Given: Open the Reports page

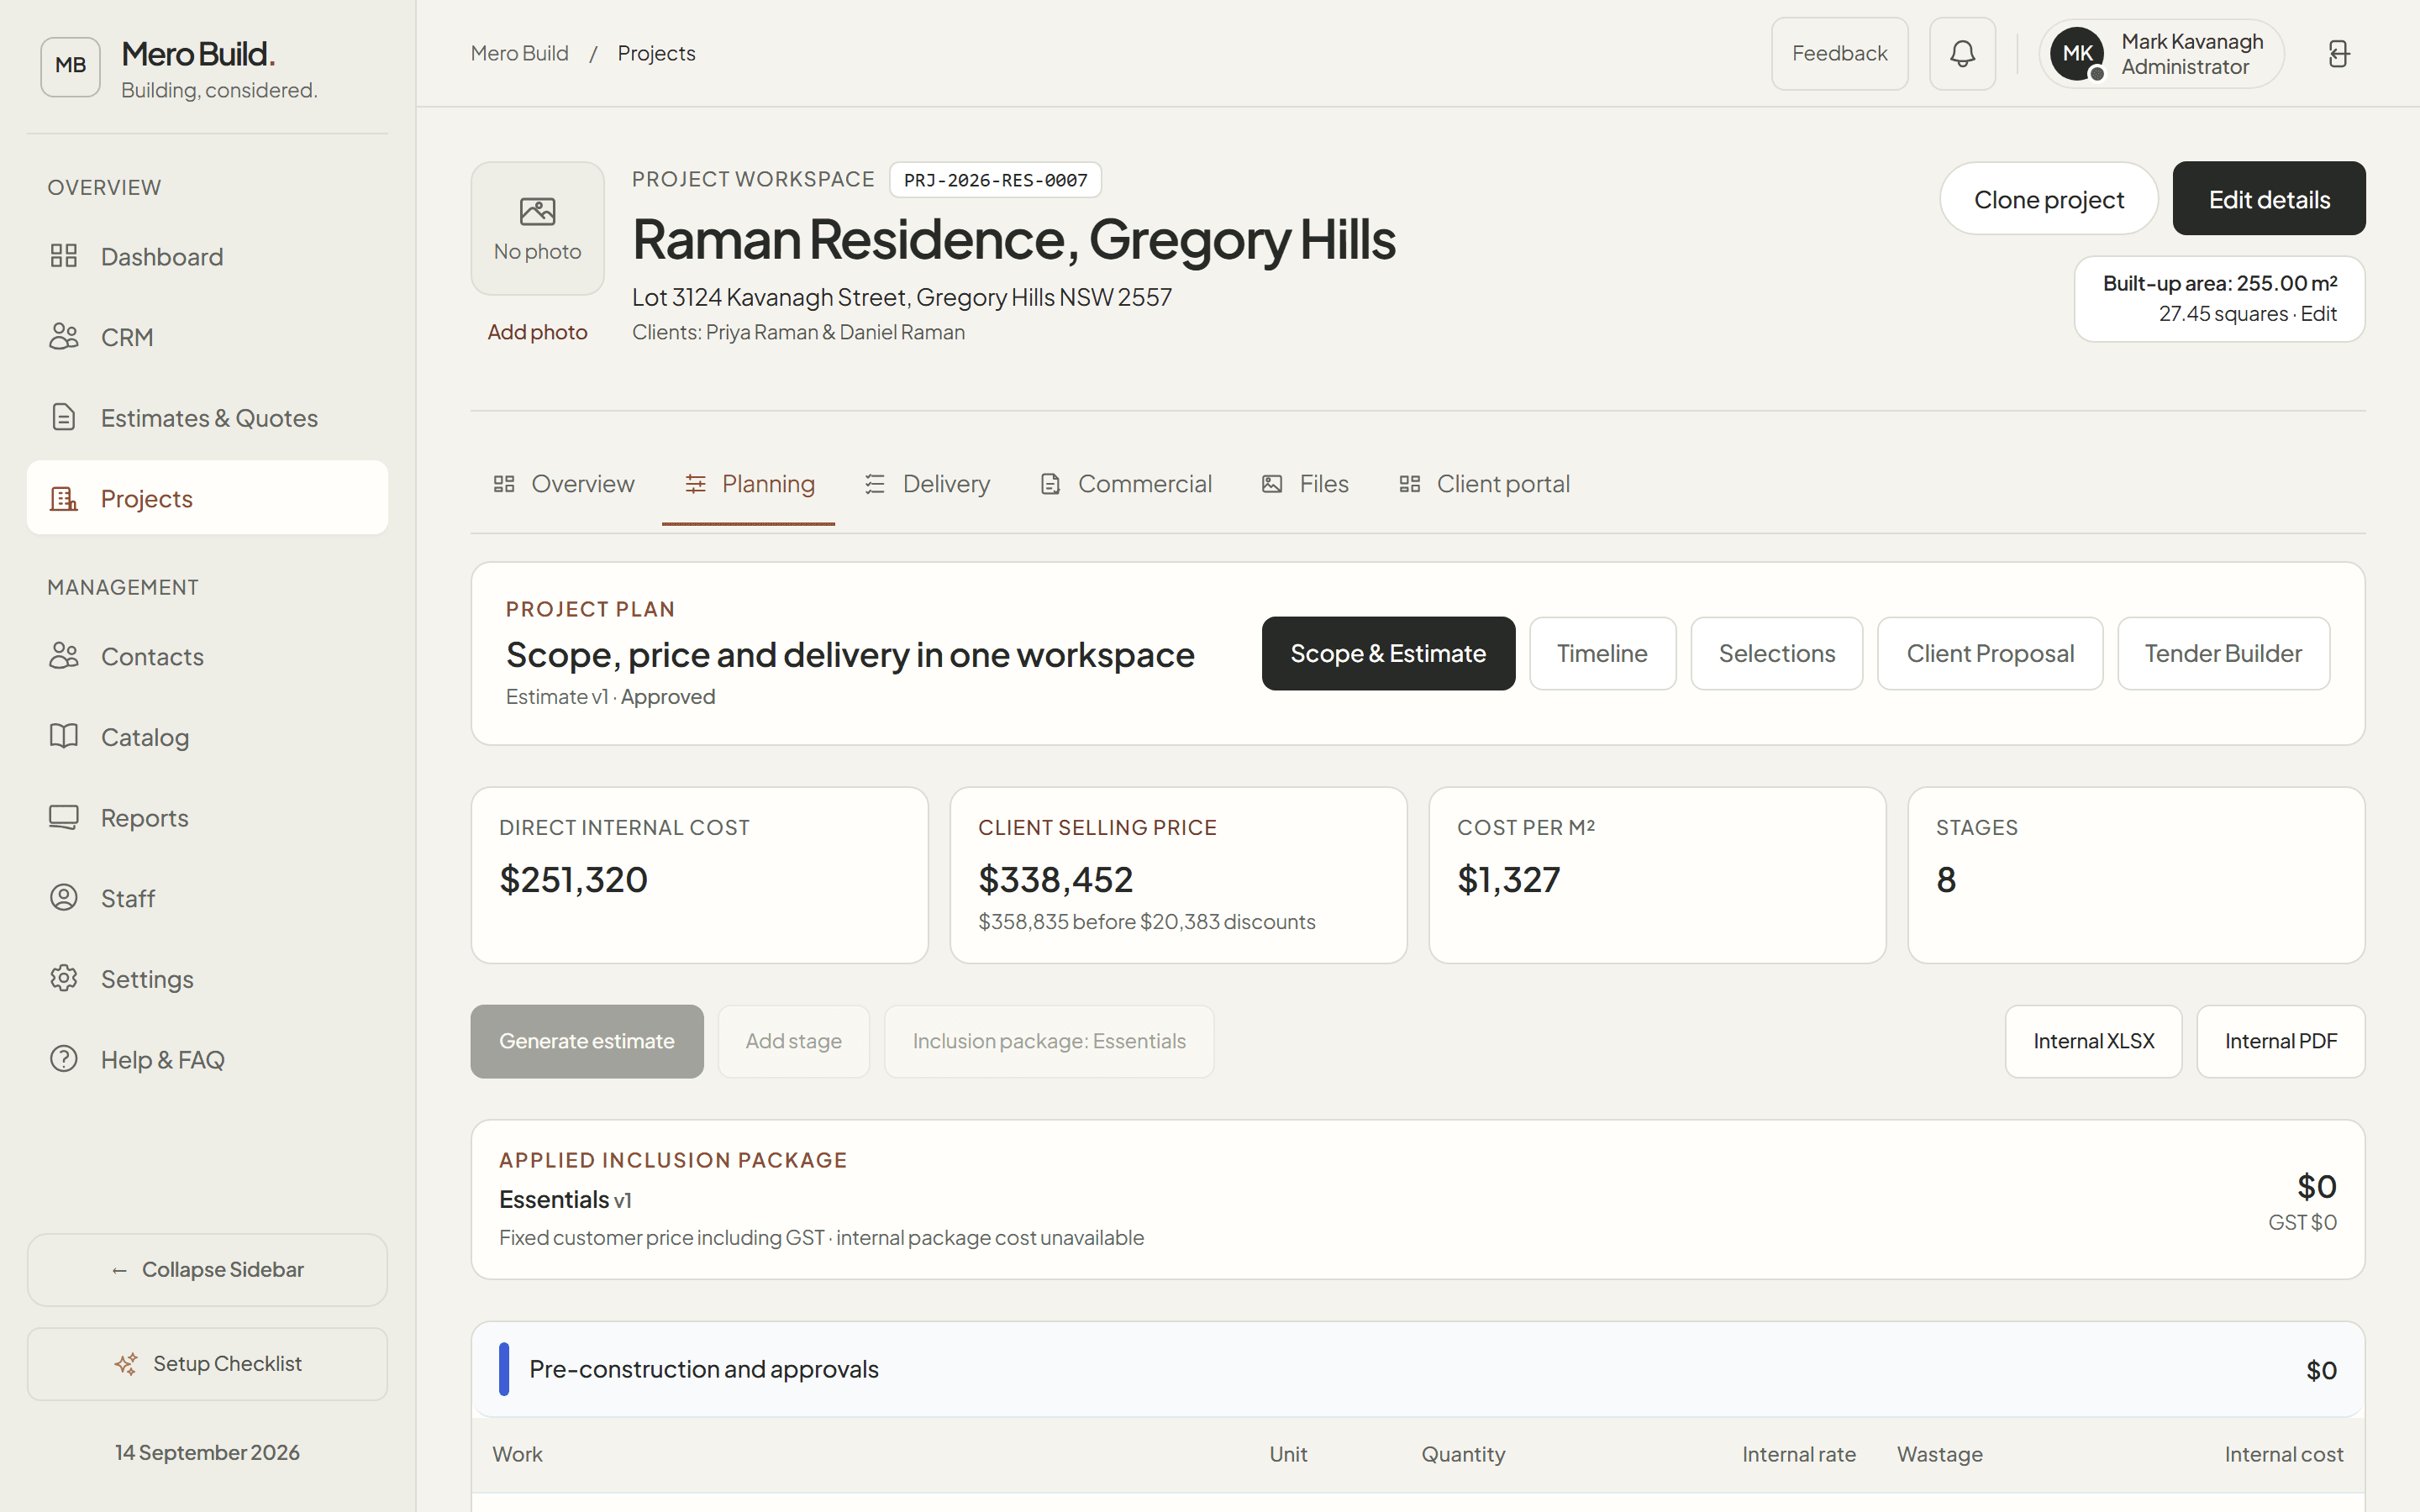Looking at the screenshot, I should point(207,818).
